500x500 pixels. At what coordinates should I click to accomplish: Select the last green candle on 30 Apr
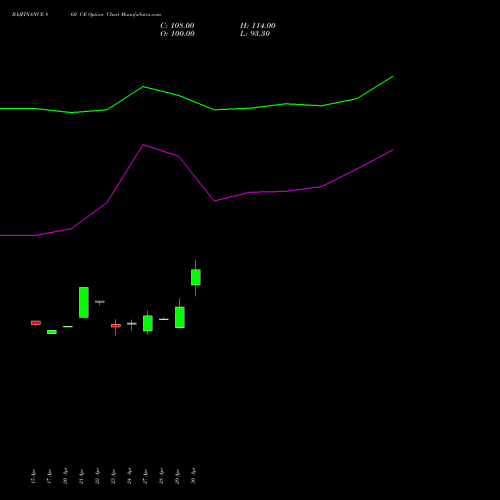196,277
